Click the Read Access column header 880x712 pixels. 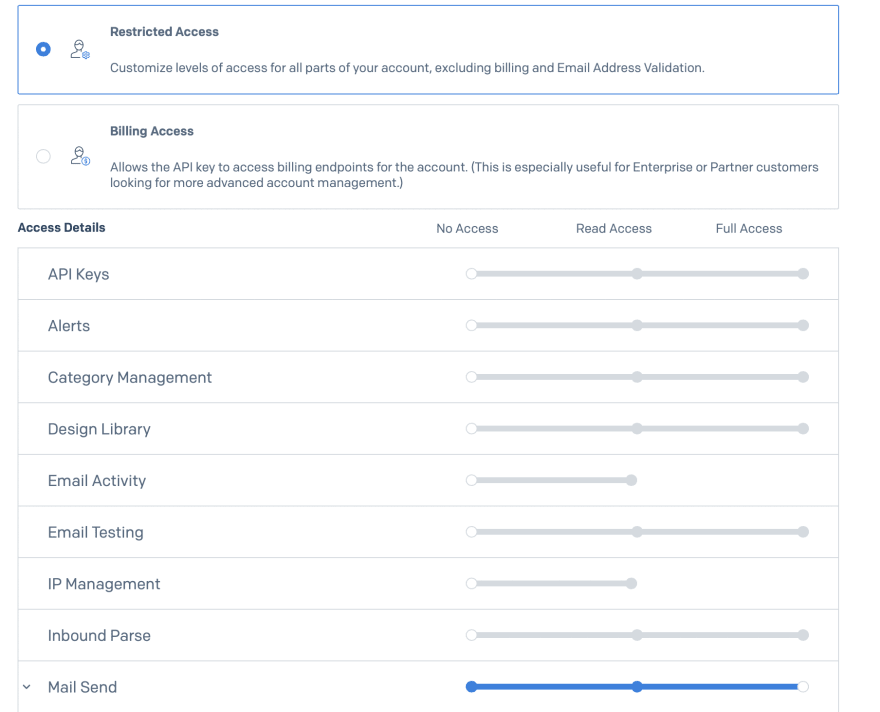(x=614, y=229)
